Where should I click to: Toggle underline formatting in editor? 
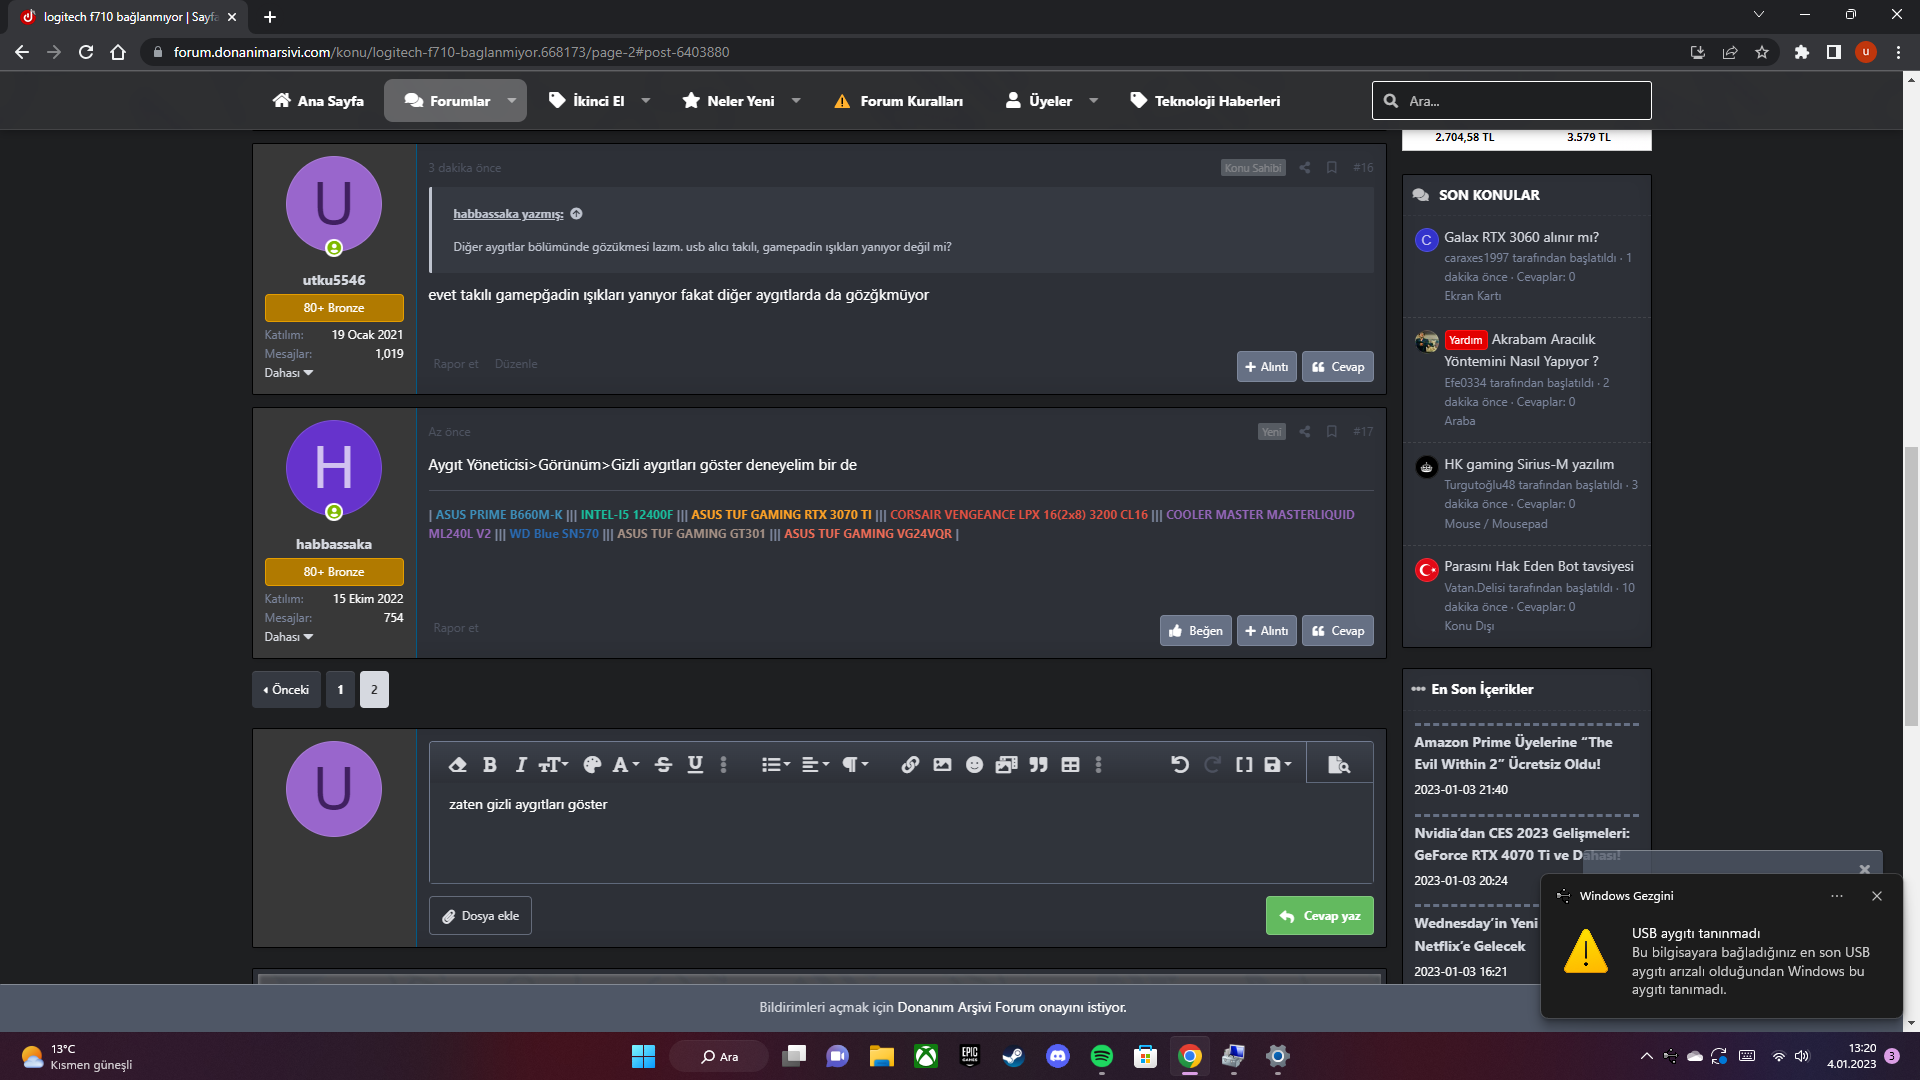[695, 765]
